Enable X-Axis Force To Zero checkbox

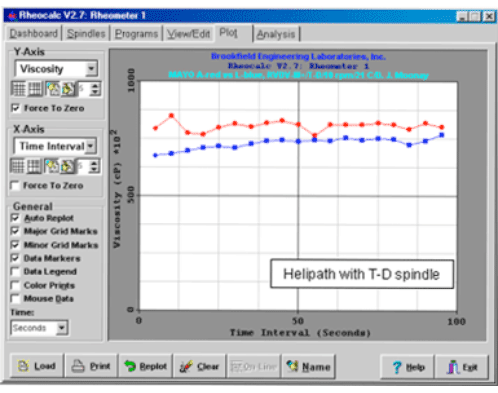click(15, 185)
